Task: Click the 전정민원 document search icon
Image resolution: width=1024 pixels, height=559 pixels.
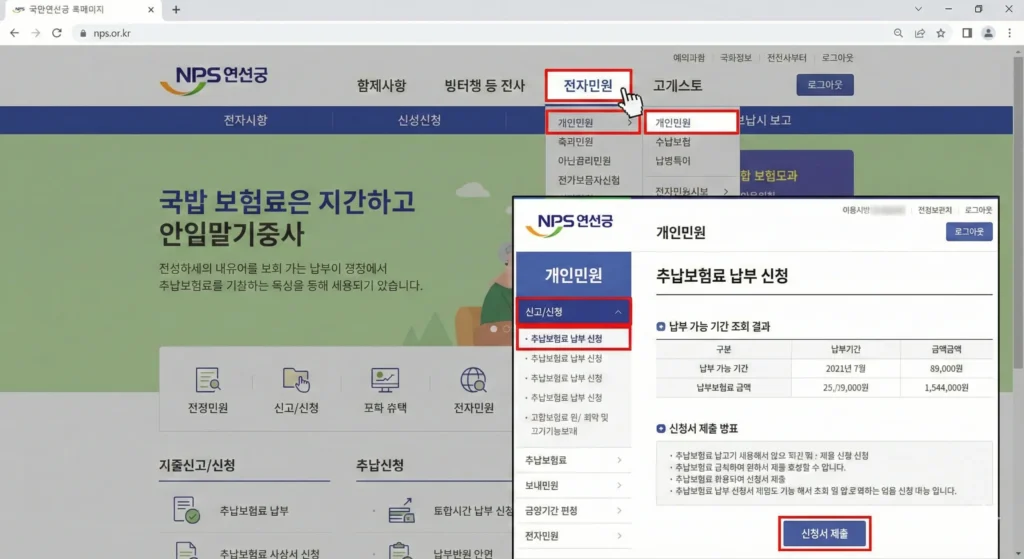Action: (x=208, y=380)
